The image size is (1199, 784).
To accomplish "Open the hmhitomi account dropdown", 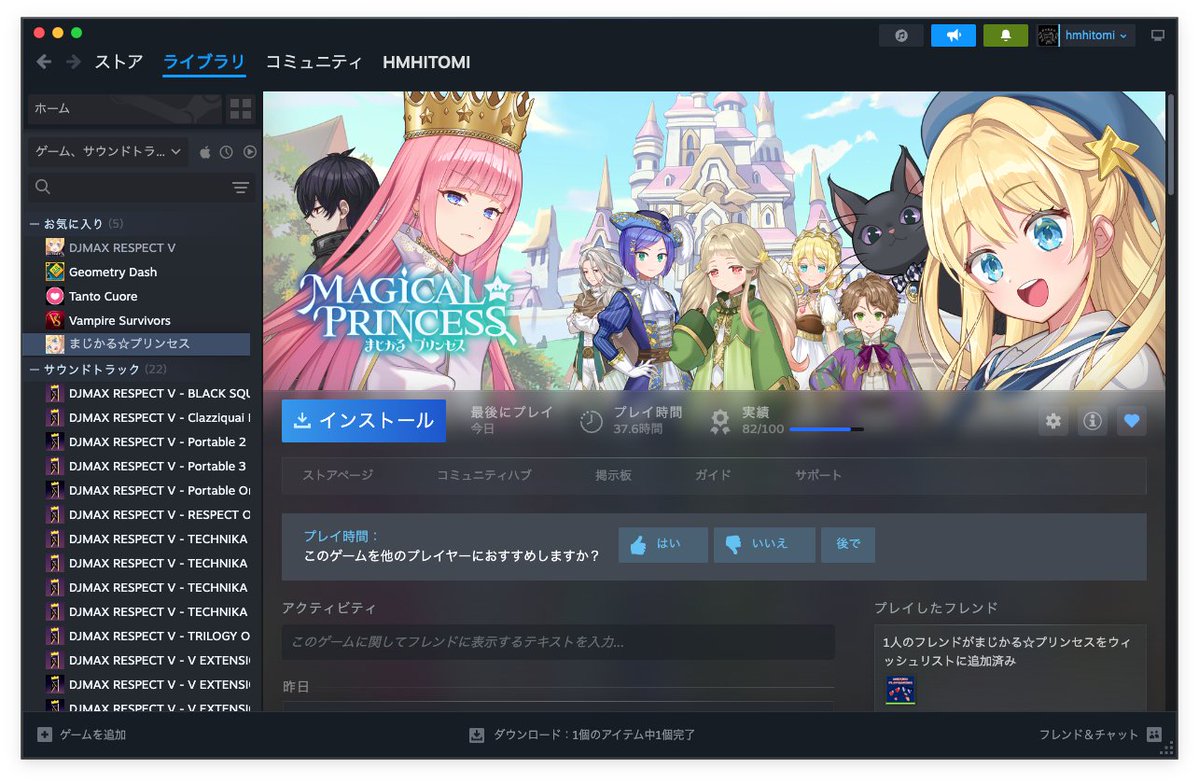I will point(1096,35).
